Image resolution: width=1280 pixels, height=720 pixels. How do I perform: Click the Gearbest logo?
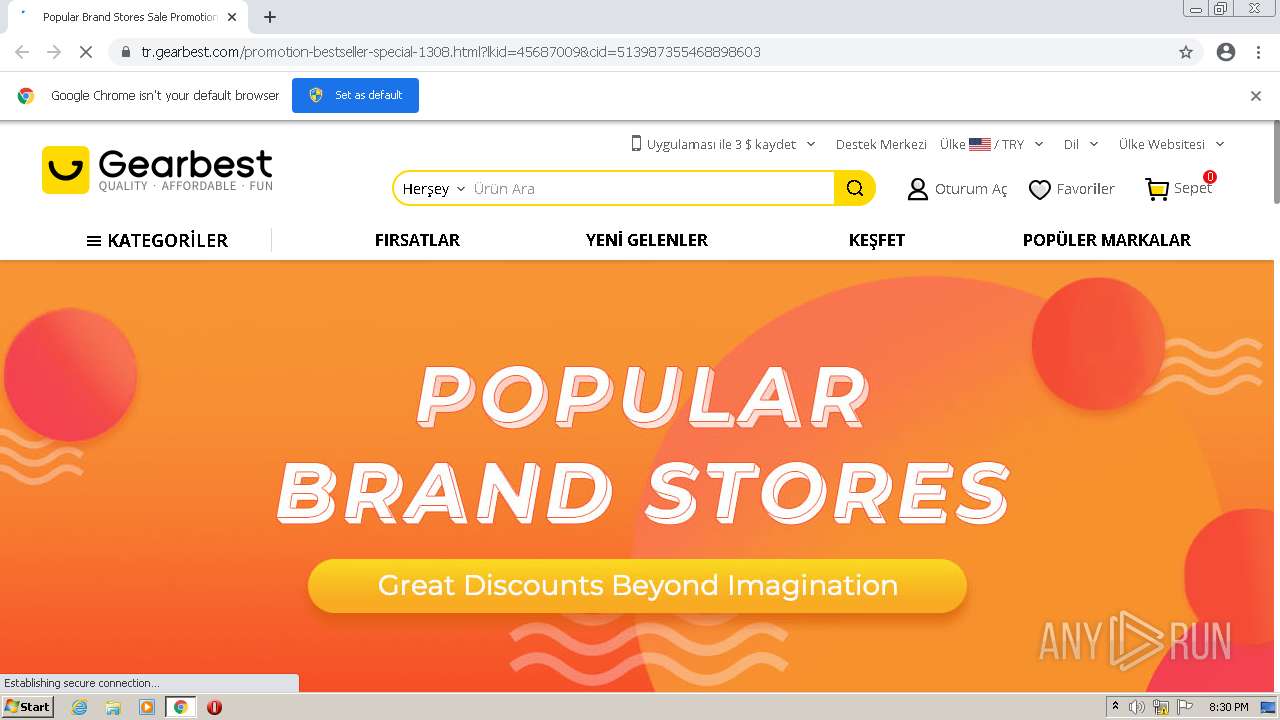click(157, 170)
